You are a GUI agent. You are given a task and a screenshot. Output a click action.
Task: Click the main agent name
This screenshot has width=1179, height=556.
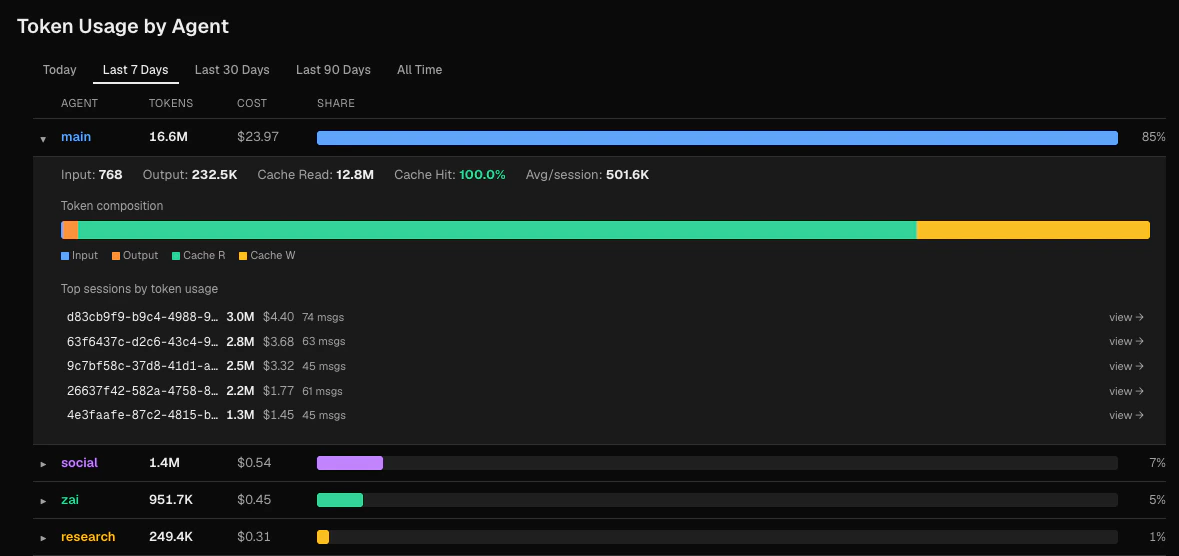76,137
